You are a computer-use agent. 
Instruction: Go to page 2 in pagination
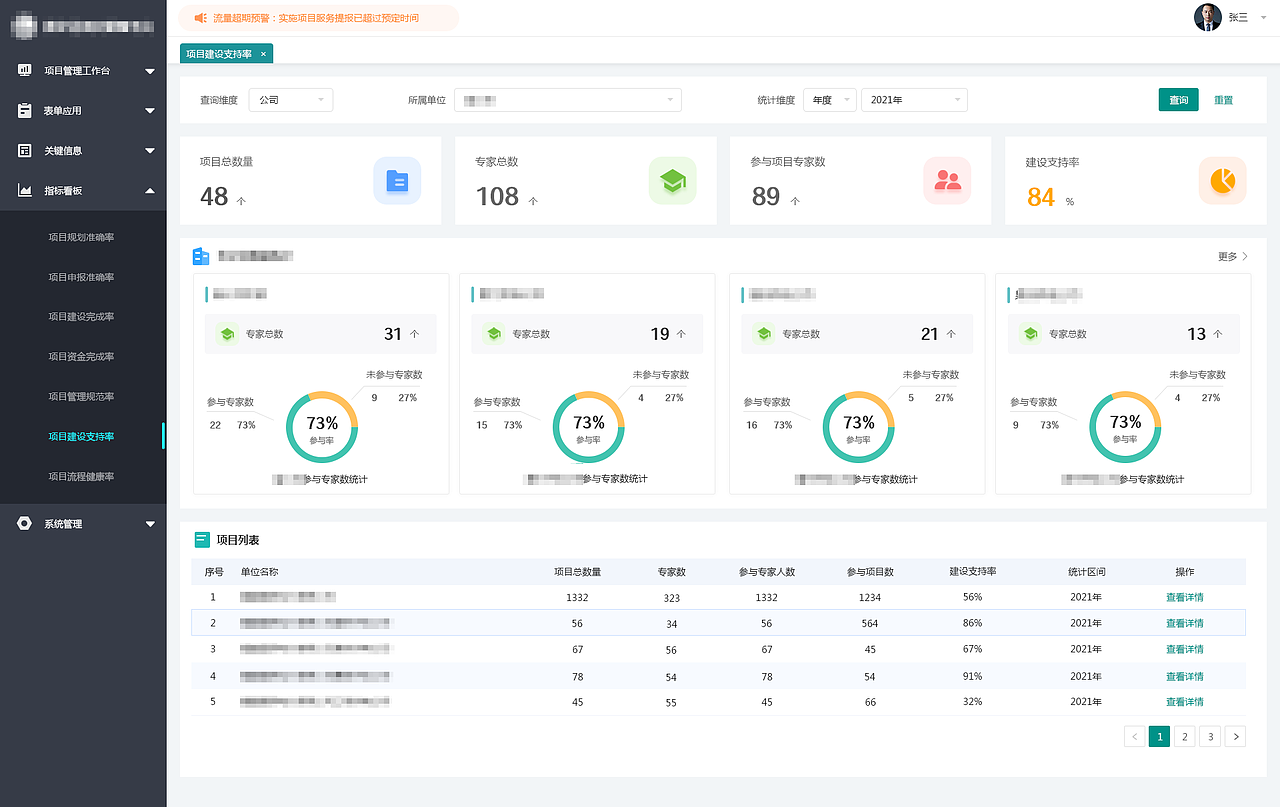pyautogui.click(x=1184, y=737)
